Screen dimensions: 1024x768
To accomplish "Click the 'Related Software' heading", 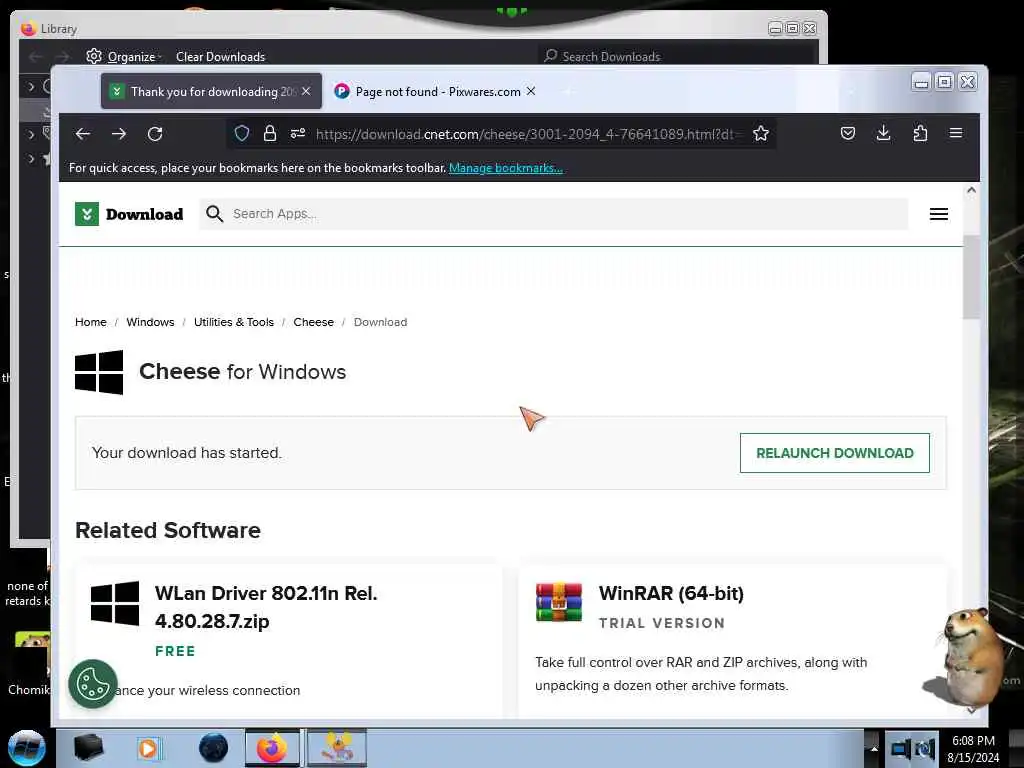I will pyautogui.click(x=168, y=530).
